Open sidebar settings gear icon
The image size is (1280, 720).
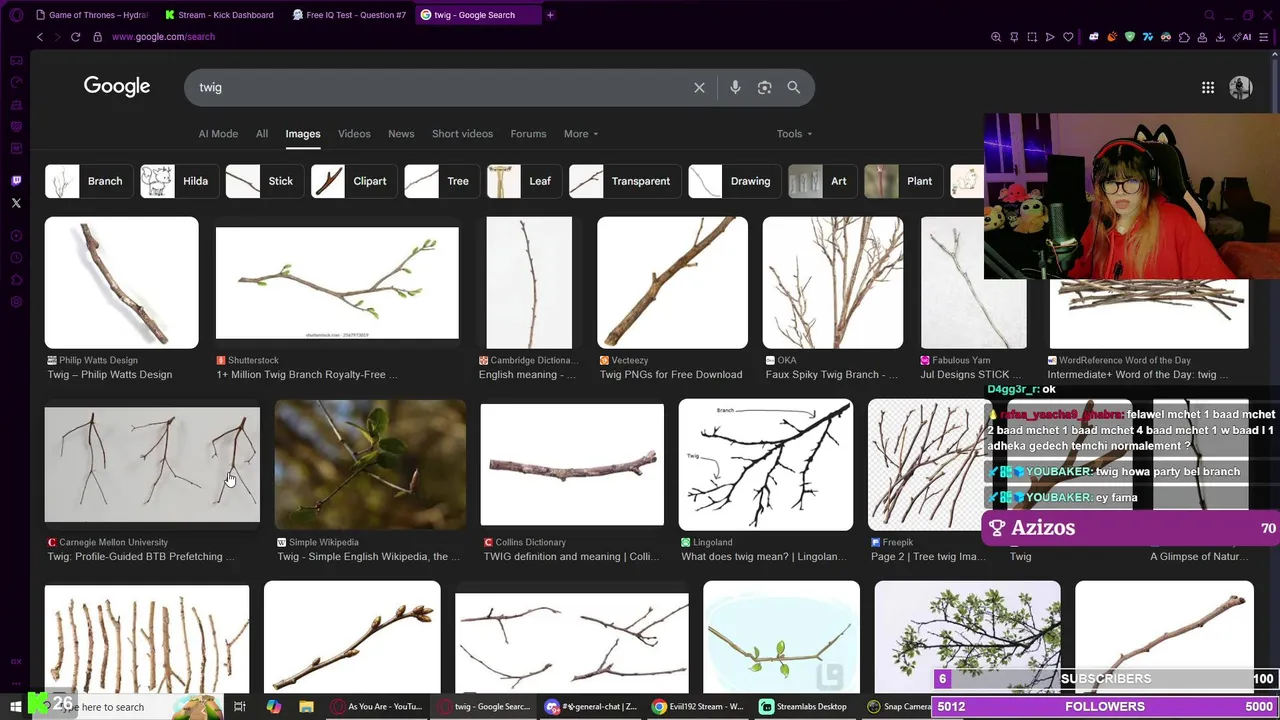point(16,302)
